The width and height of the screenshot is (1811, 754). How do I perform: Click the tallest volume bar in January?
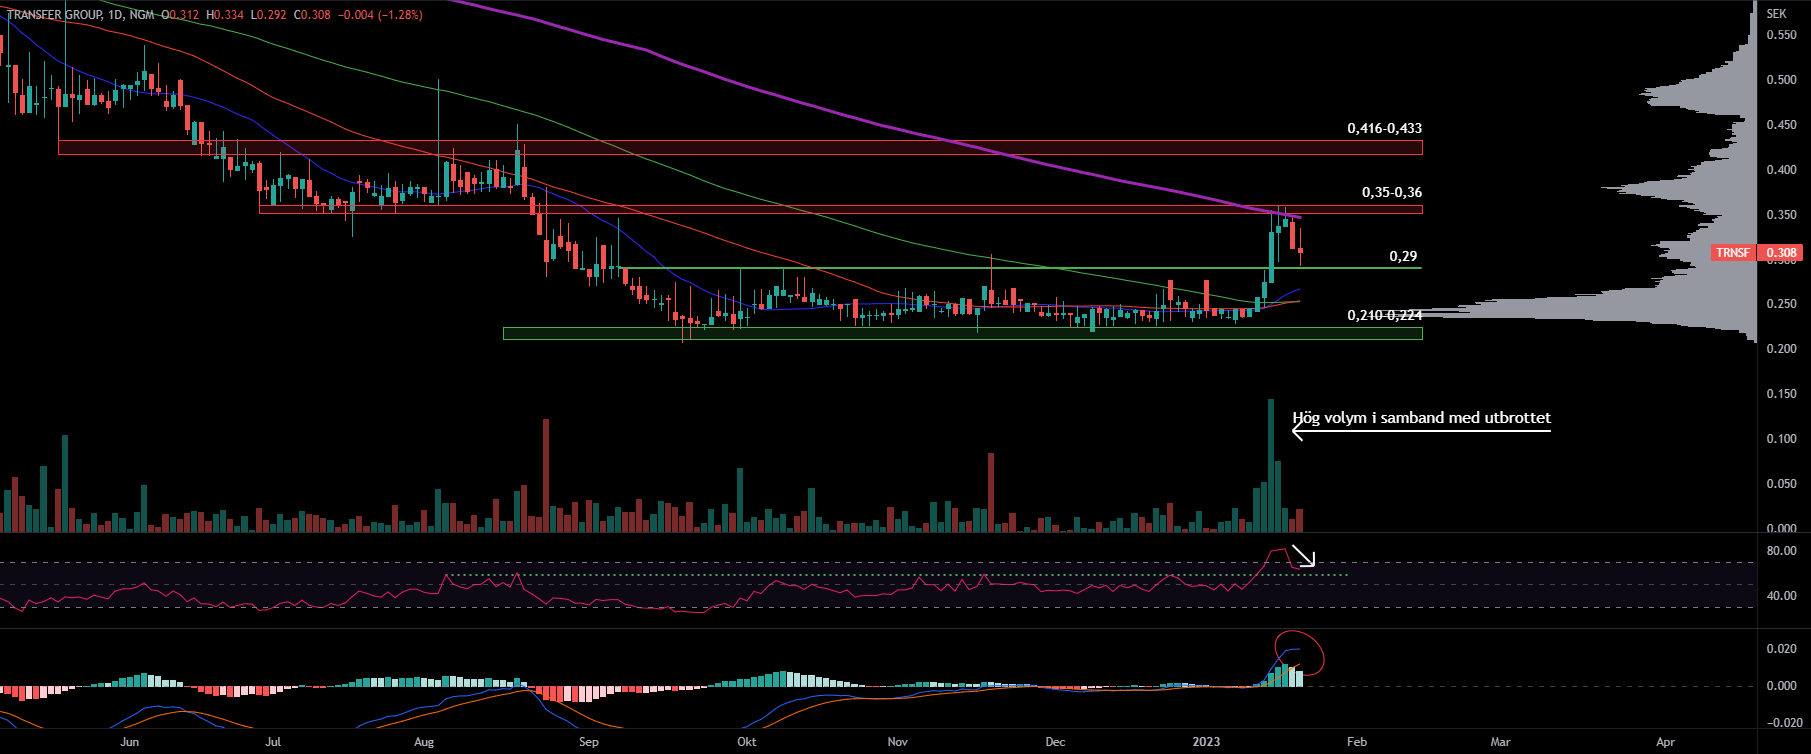[1271, 465]
